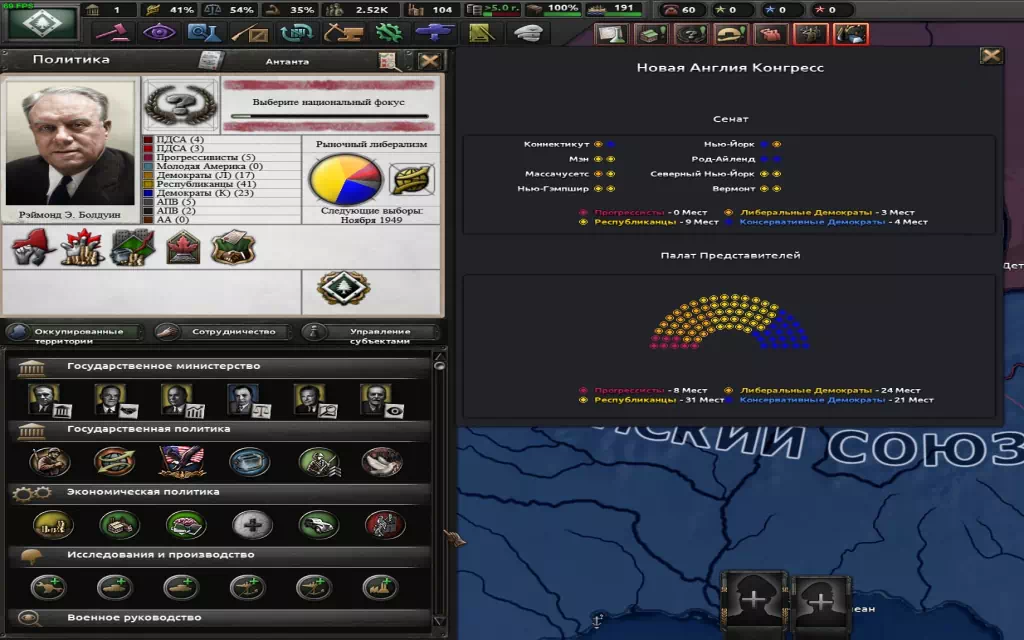Click the maple leaf national spirit icon
The width and height of the screenshot is (1024, 640).
point(185,247)
